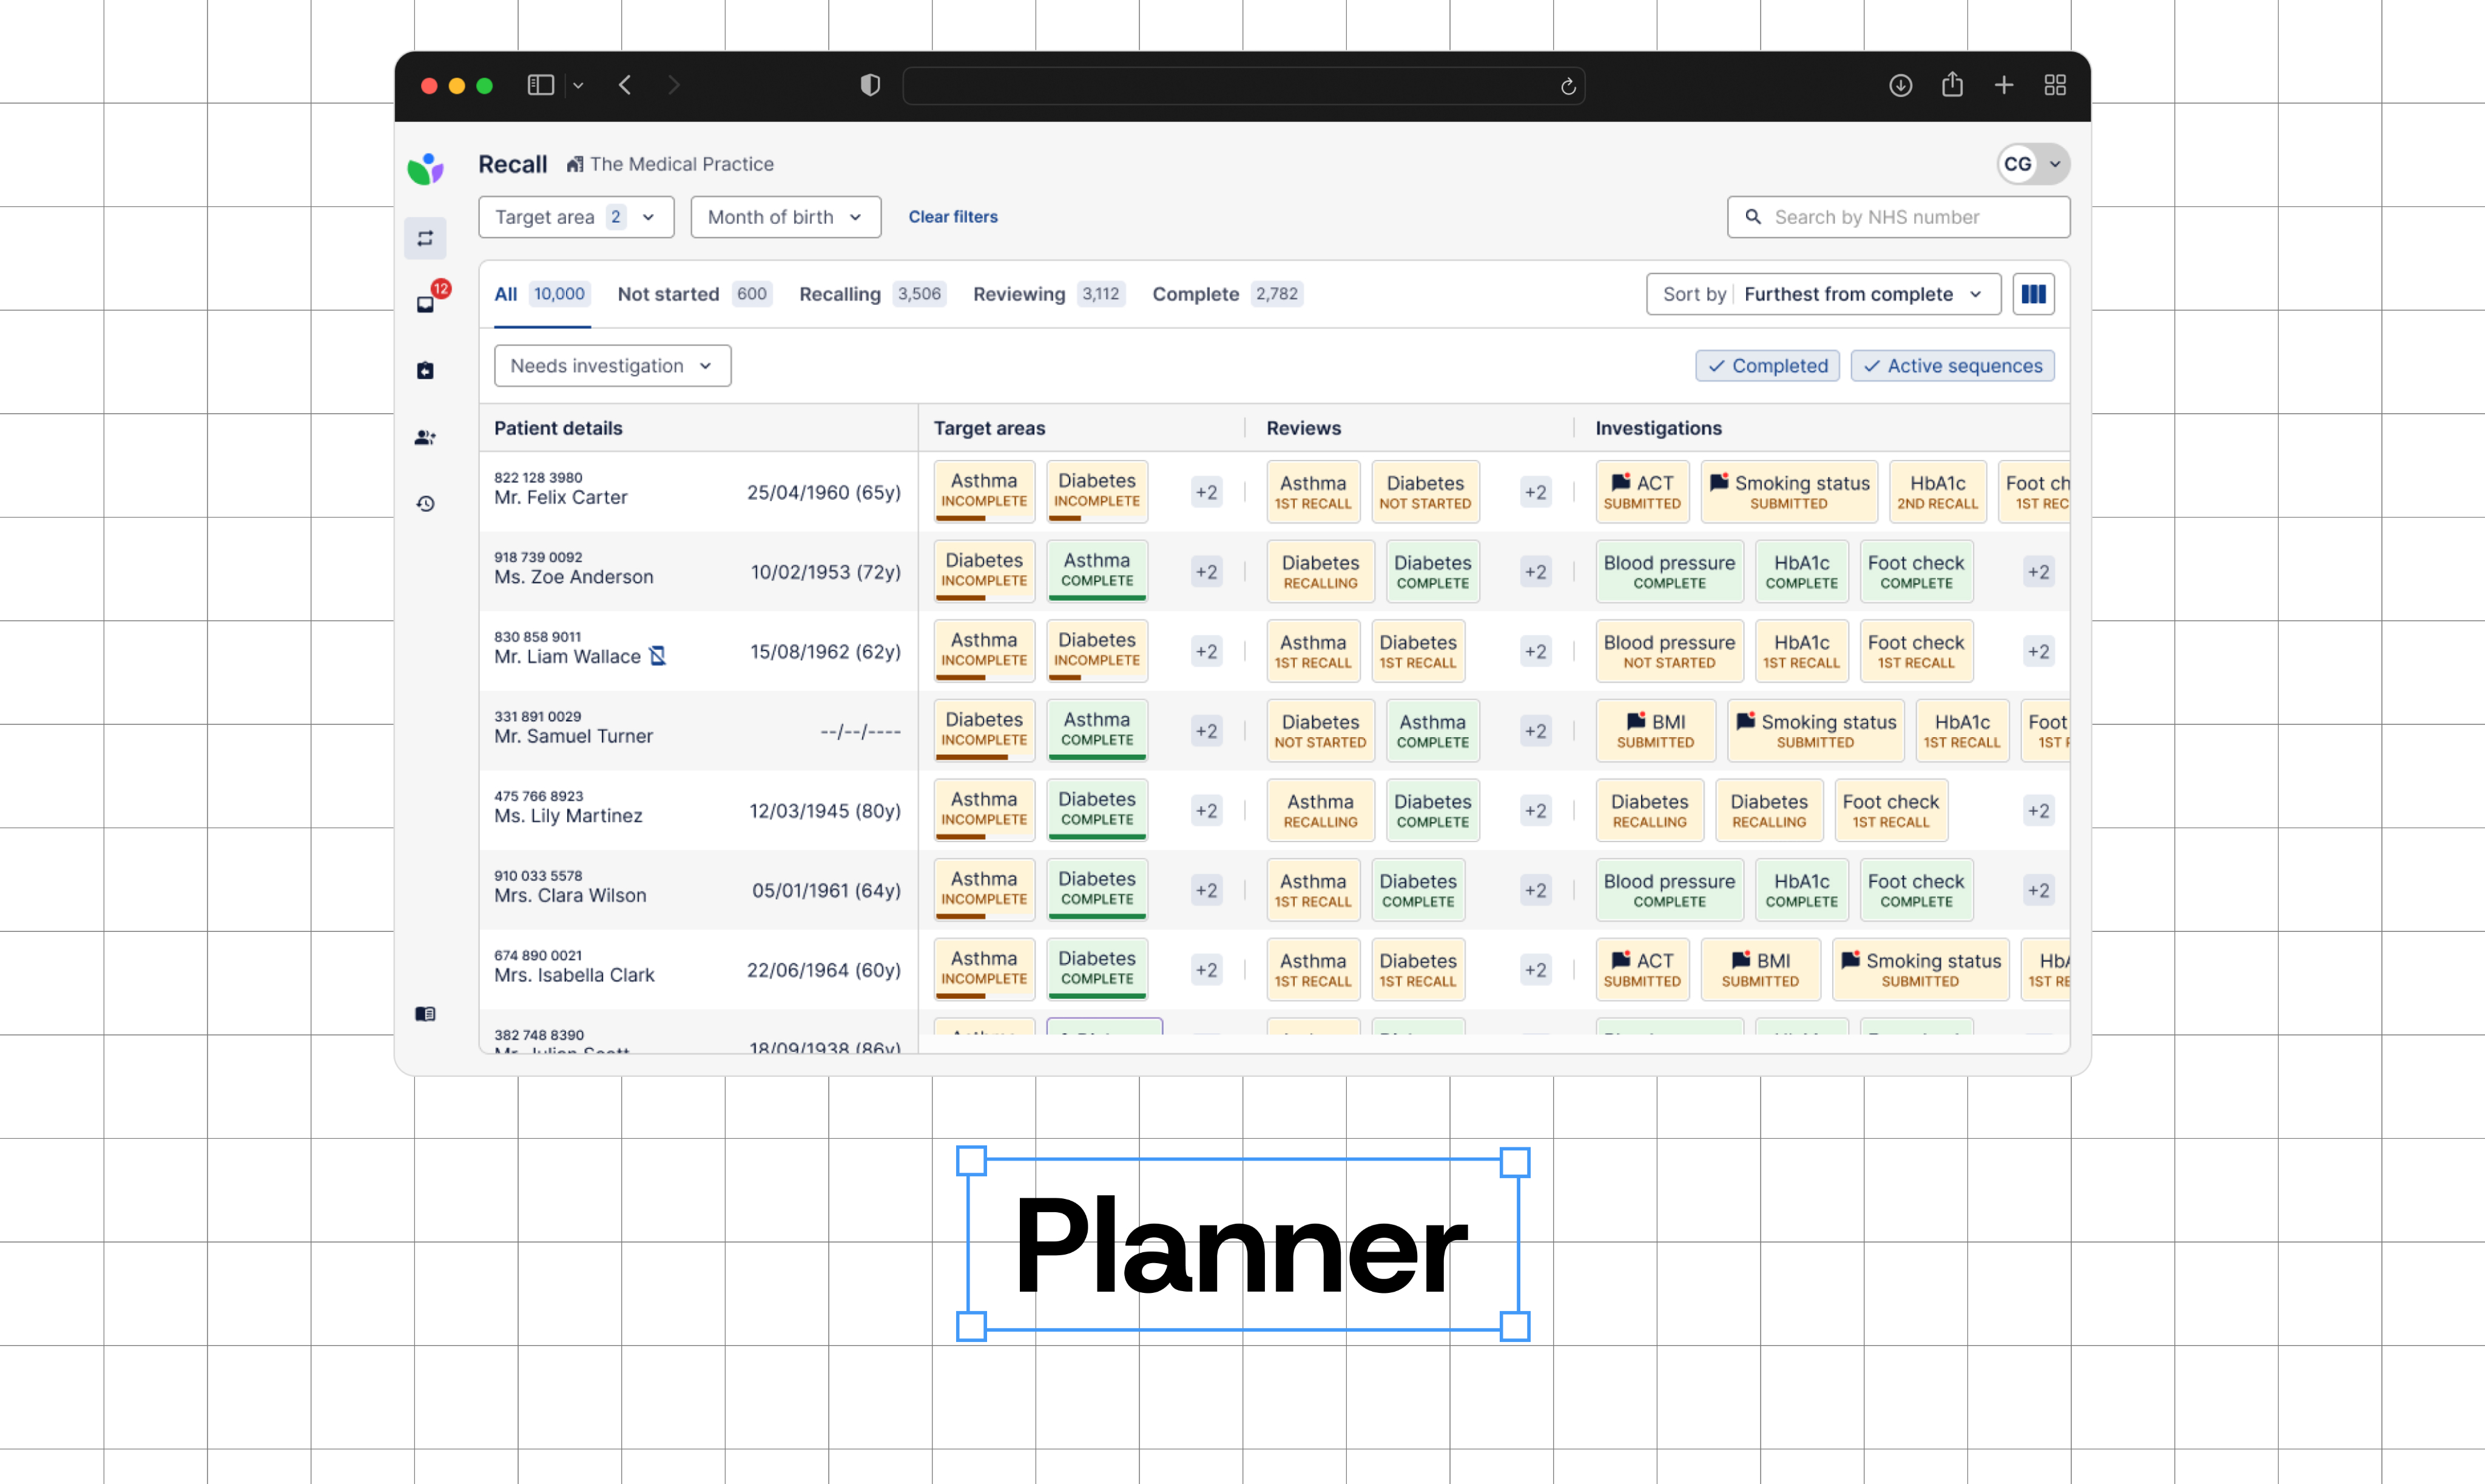2485x1484 pixels.
Task: Toggle the Completed filter chip
Action: coord(1767,366)
